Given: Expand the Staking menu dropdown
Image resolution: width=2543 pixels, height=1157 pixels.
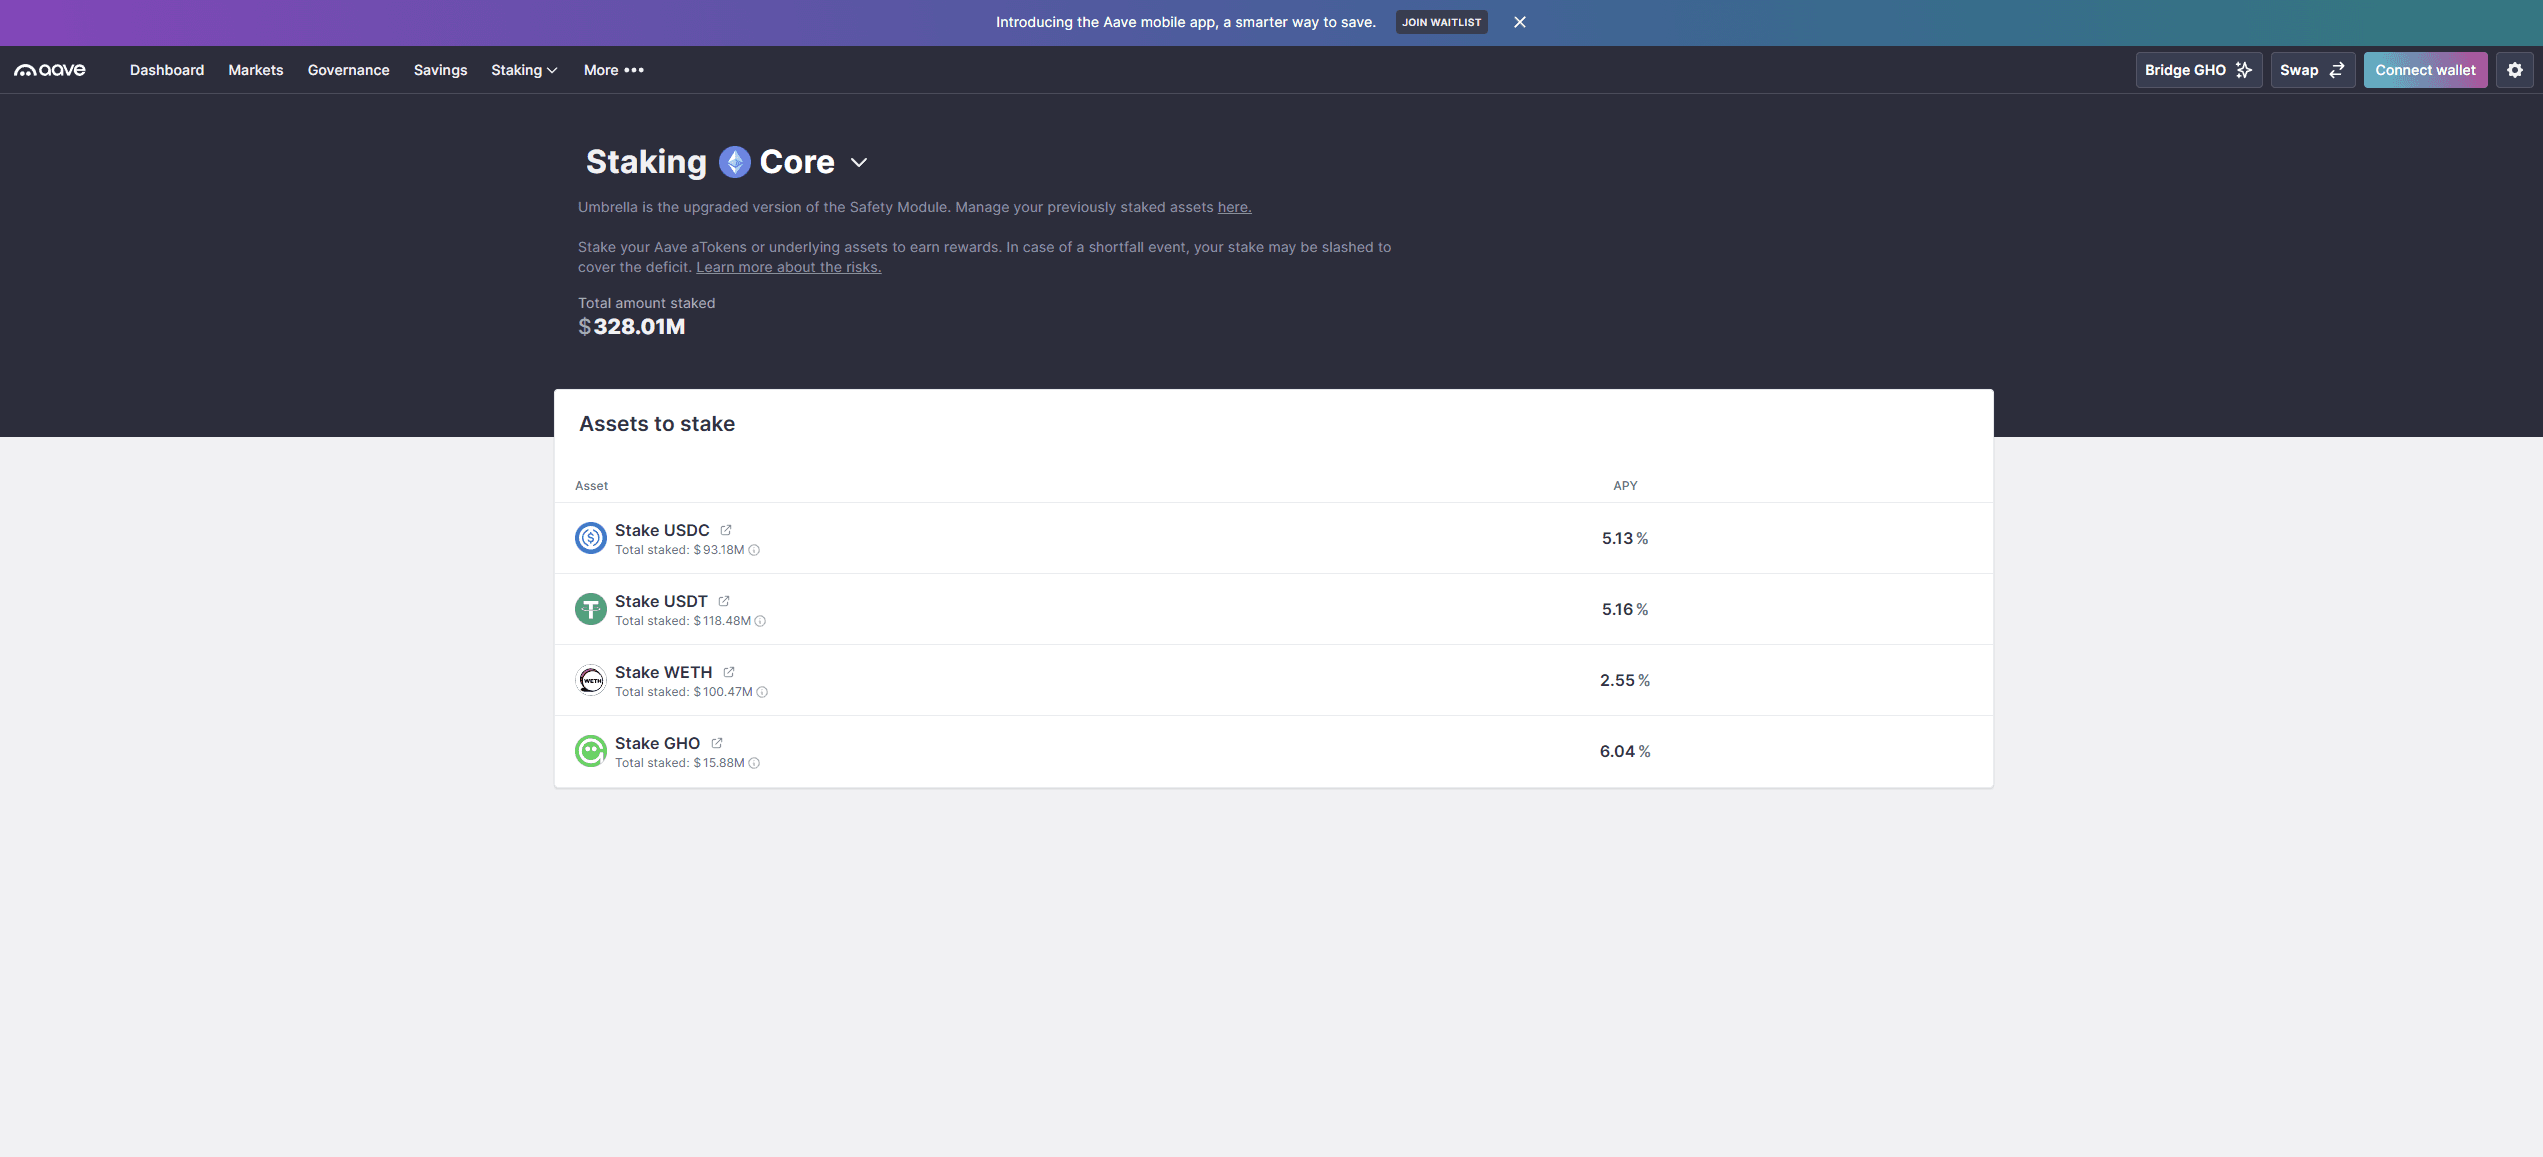Looking at the screenshot, I should [x=524, y=70].
